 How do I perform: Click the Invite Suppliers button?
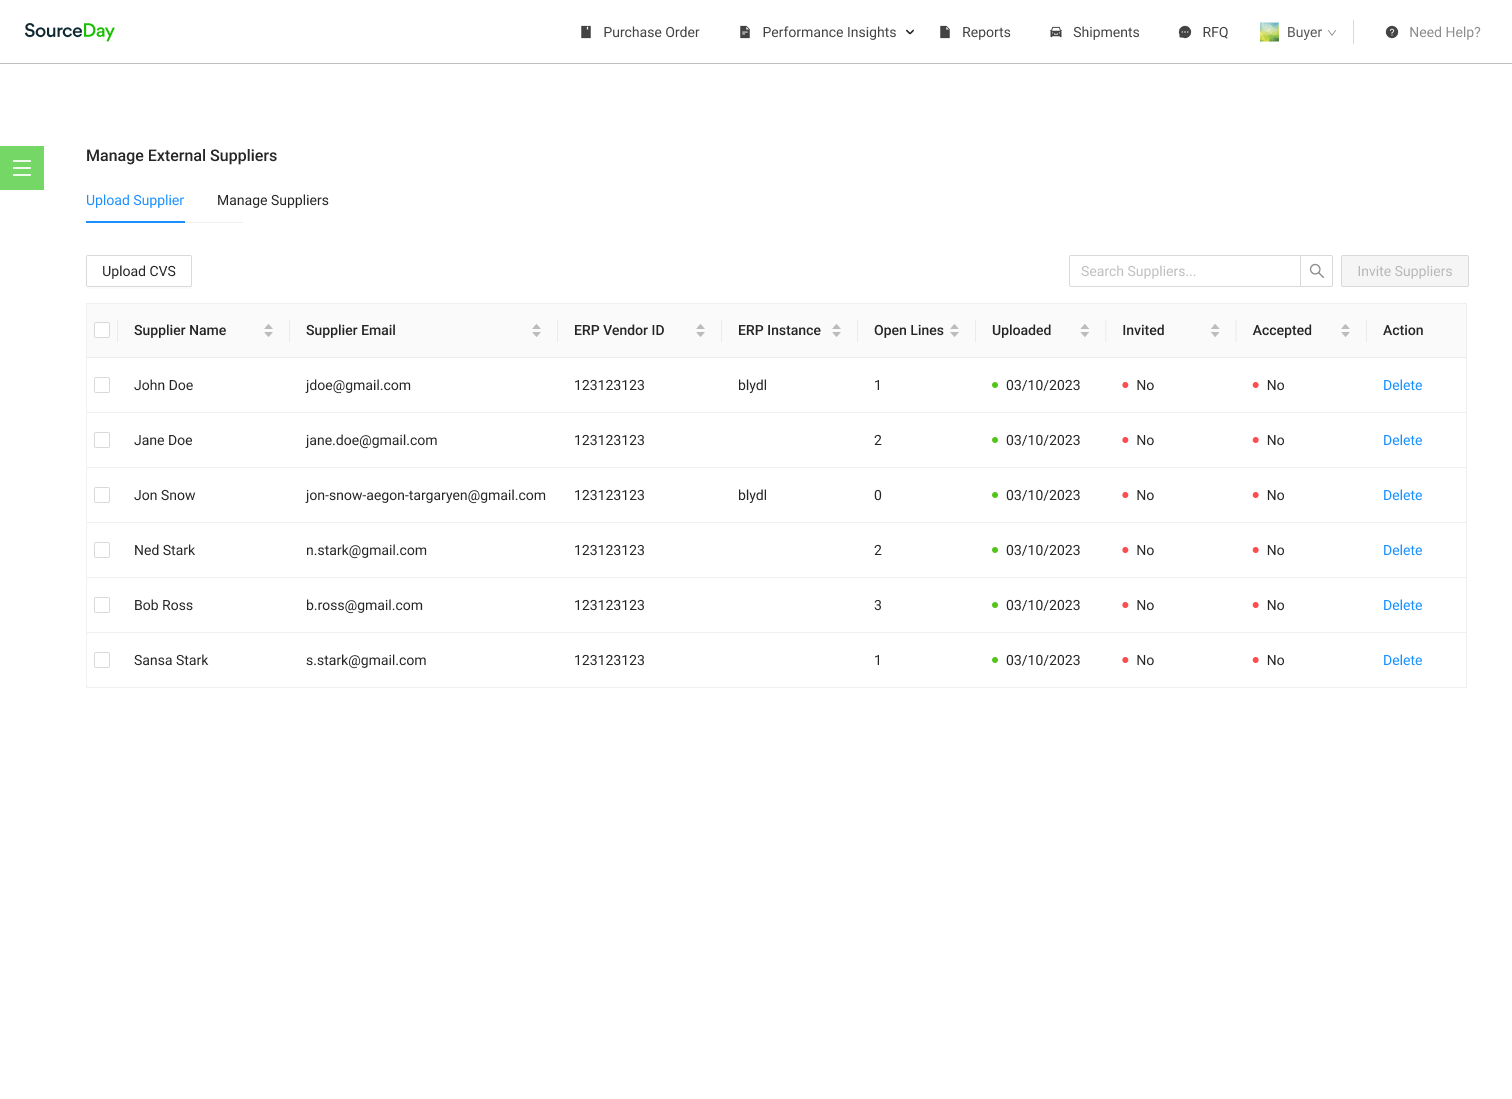pos(1404,271)
